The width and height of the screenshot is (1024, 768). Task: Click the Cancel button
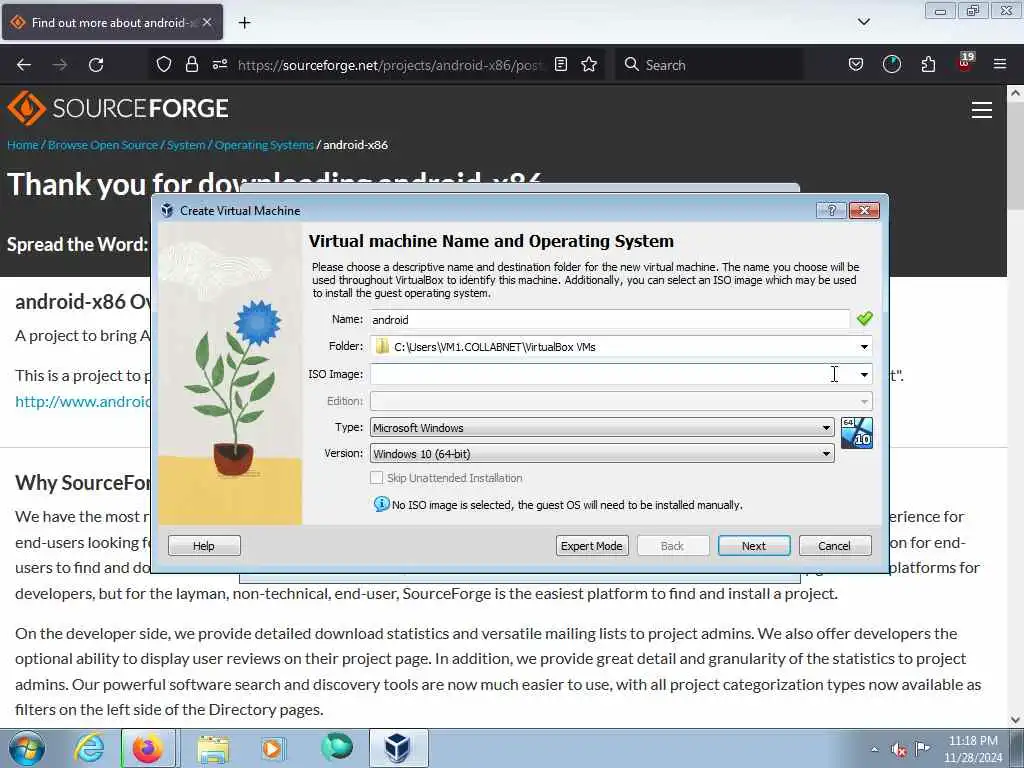(835, 545)
